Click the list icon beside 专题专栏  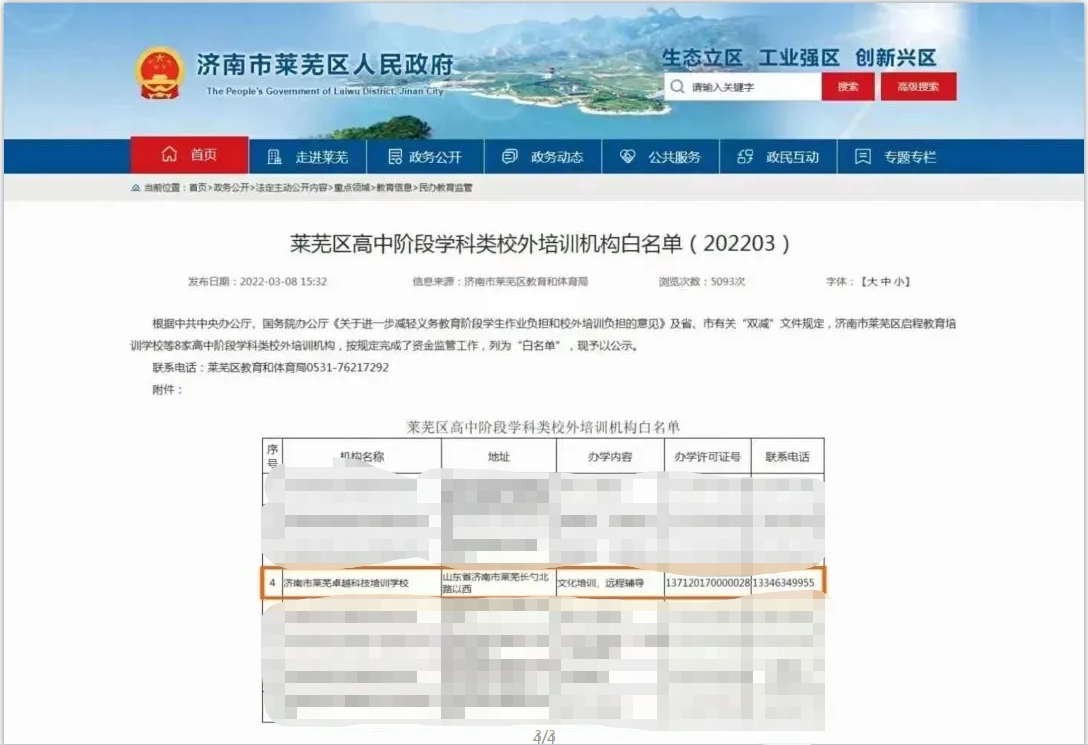coord(862,157)
